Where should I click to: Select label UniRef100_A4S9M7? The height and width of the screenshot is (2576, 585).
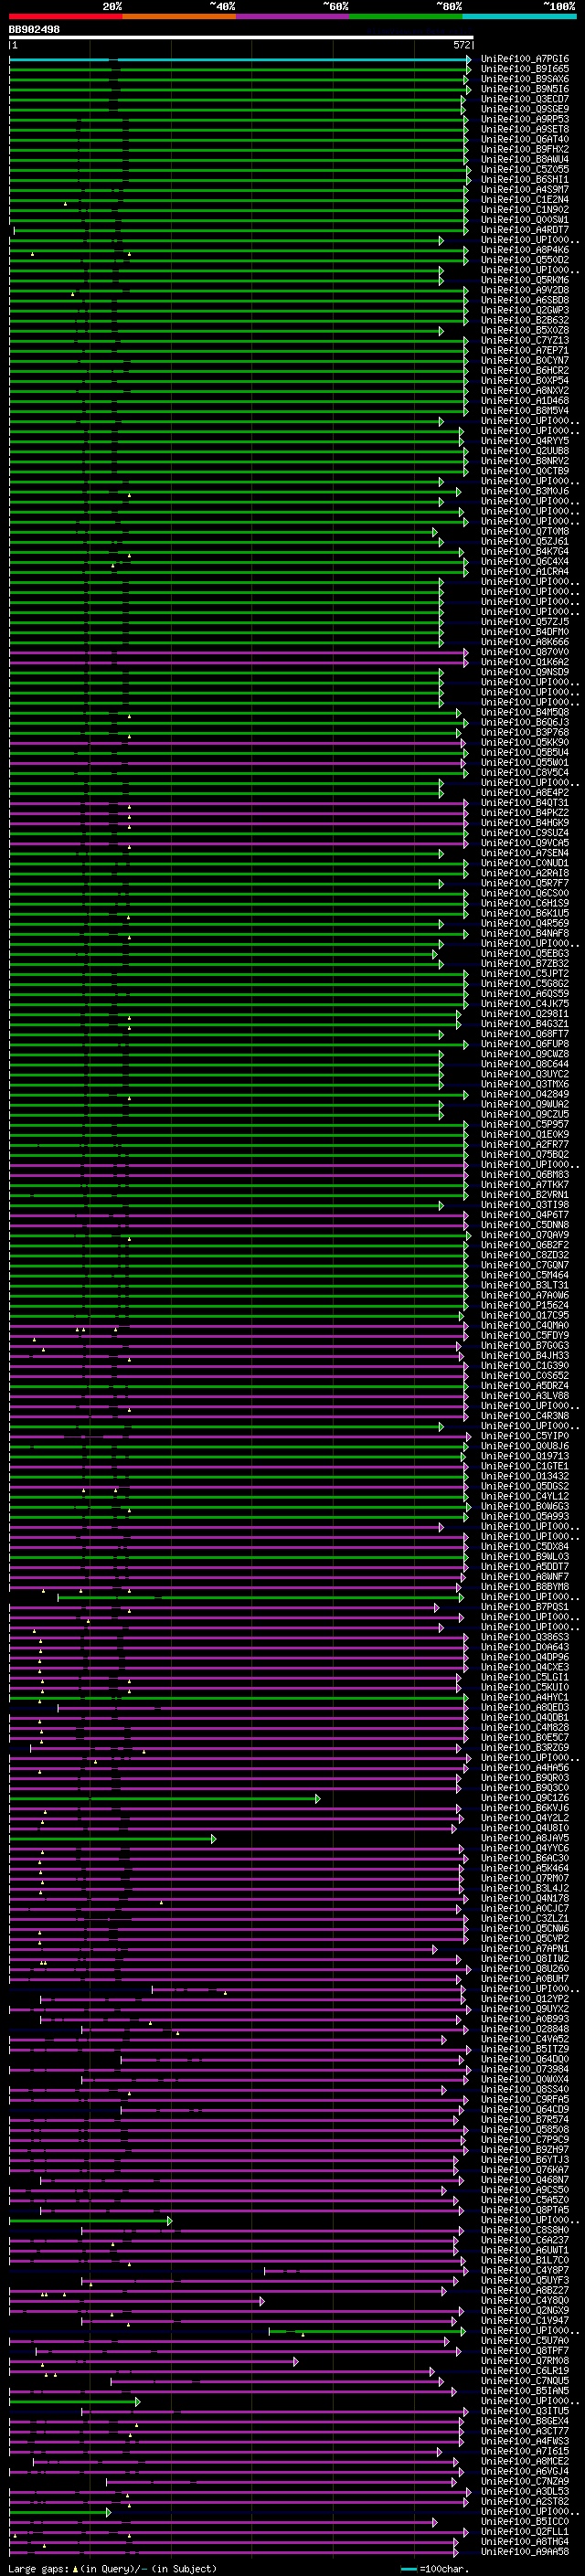tap(525, 189)
